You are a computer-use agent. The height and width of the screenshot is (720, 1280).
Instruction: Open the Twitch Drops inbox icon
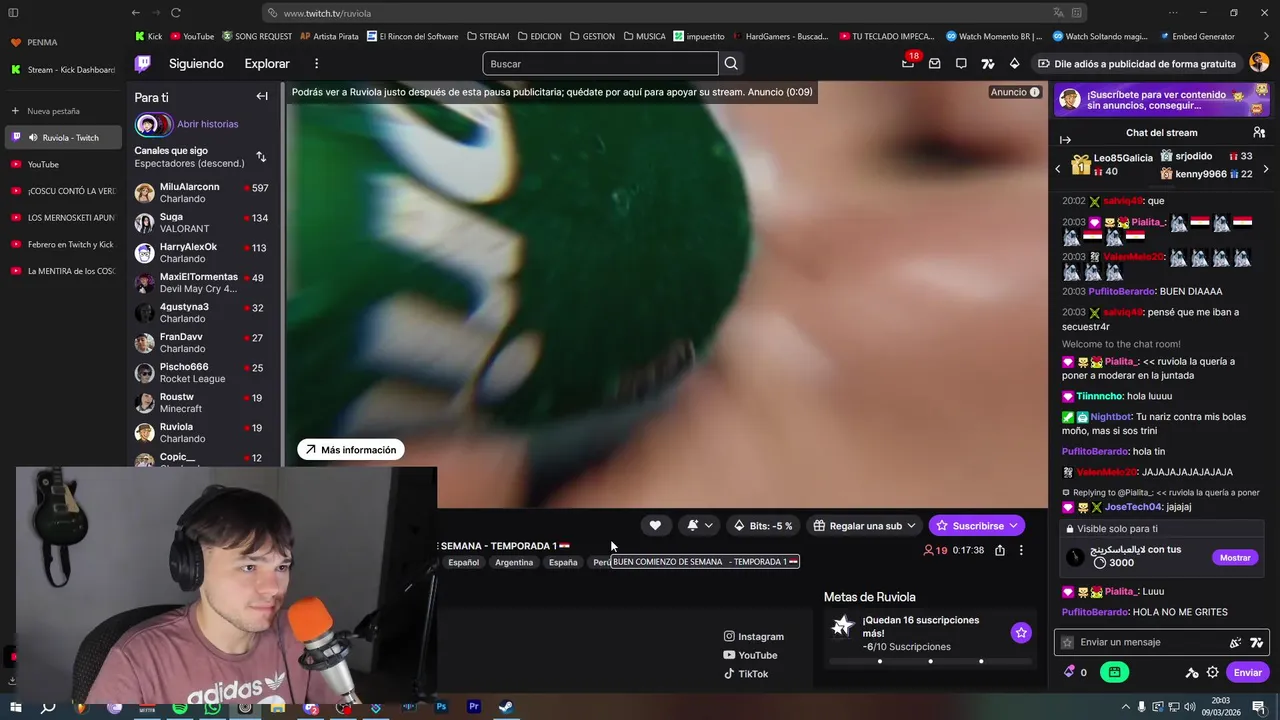tap(934, 63)
